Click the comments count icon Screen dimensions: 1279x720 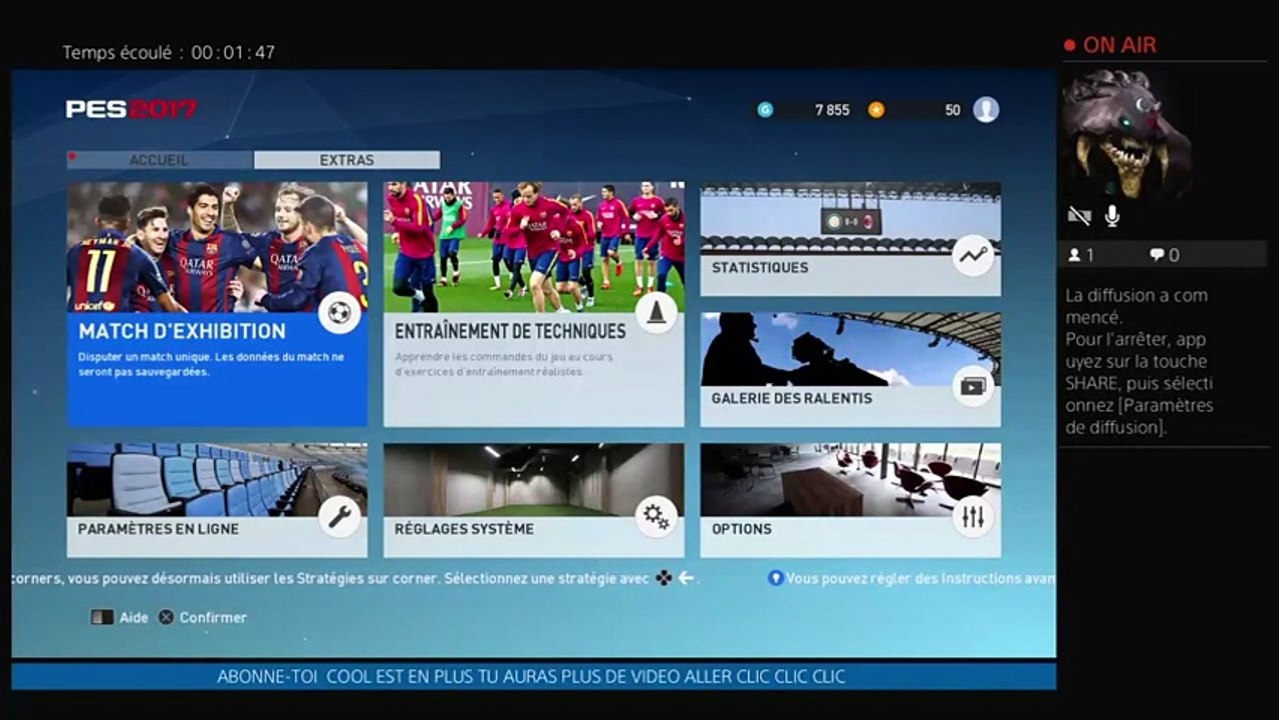1157,255
